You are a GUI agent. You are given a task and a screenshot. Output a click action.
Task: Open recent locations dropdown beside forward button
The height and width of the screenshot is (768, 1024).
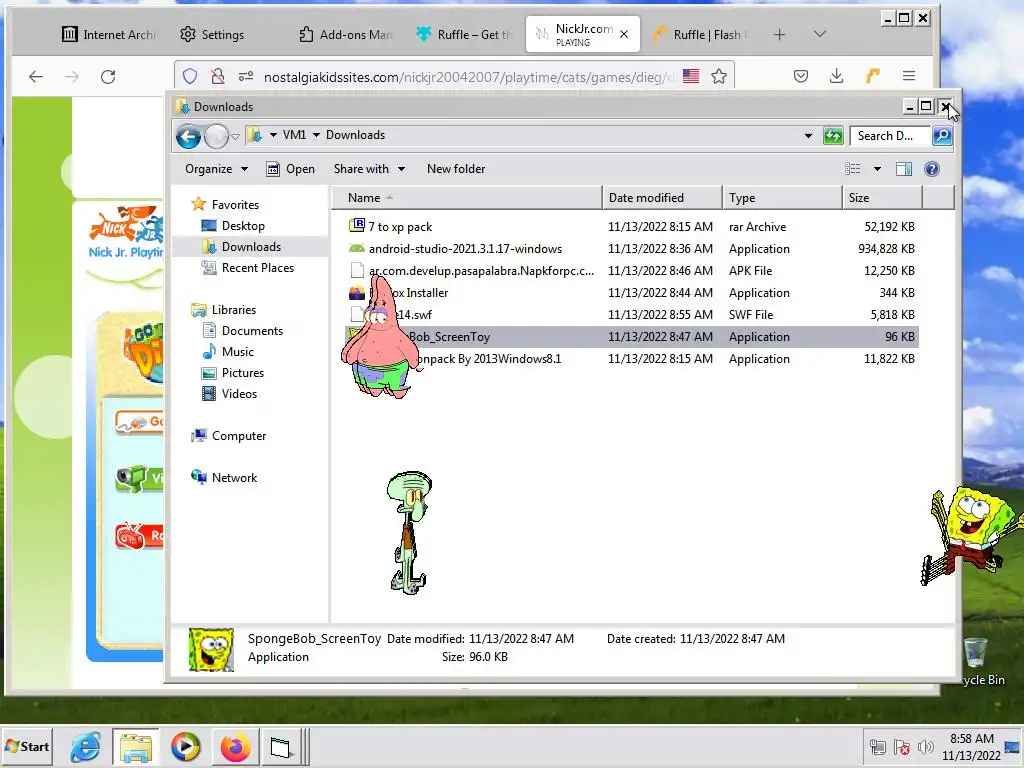coord(236,136)
